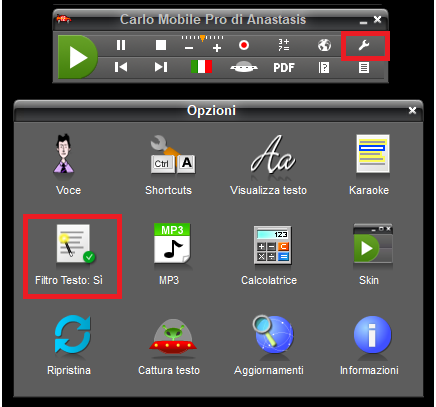Open the text document lines icon
This screenshot has width=436, height=407.
click(364, 68)
